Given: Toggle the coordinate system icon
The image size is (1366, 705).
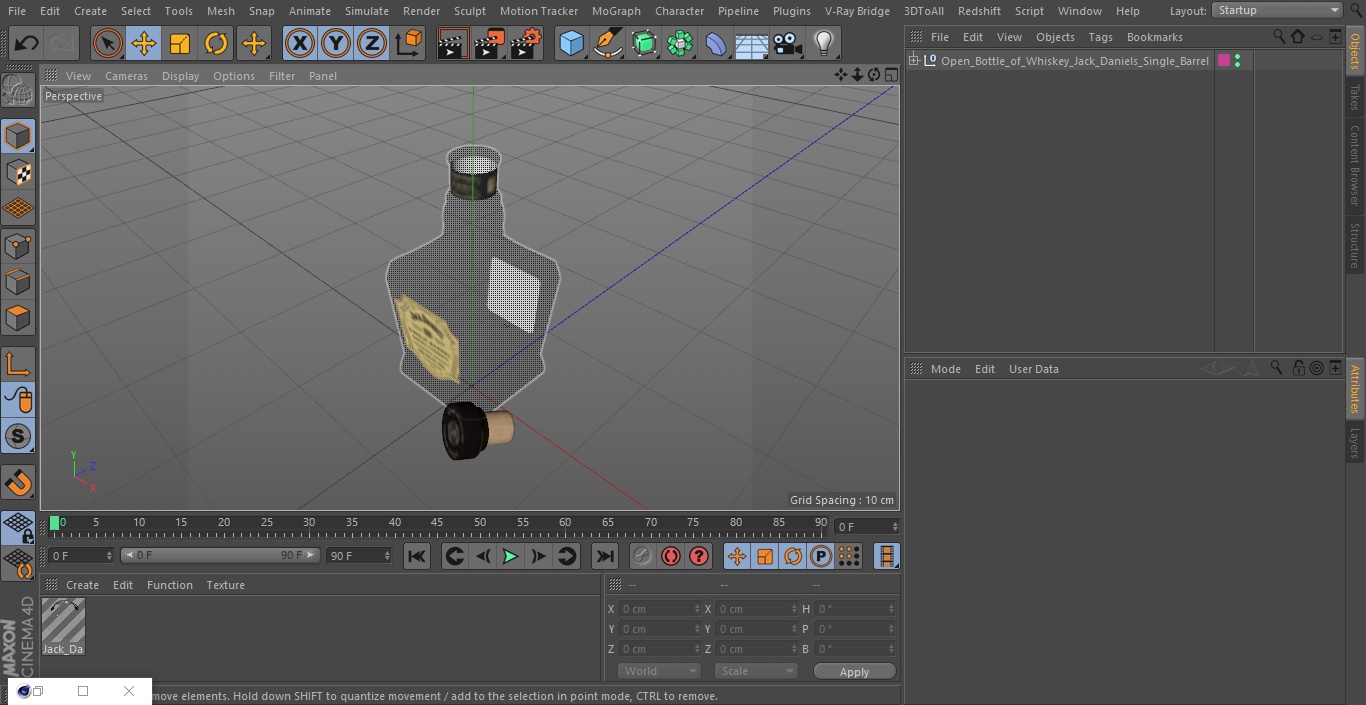Looking at the screenshot, I should [409, 43].
